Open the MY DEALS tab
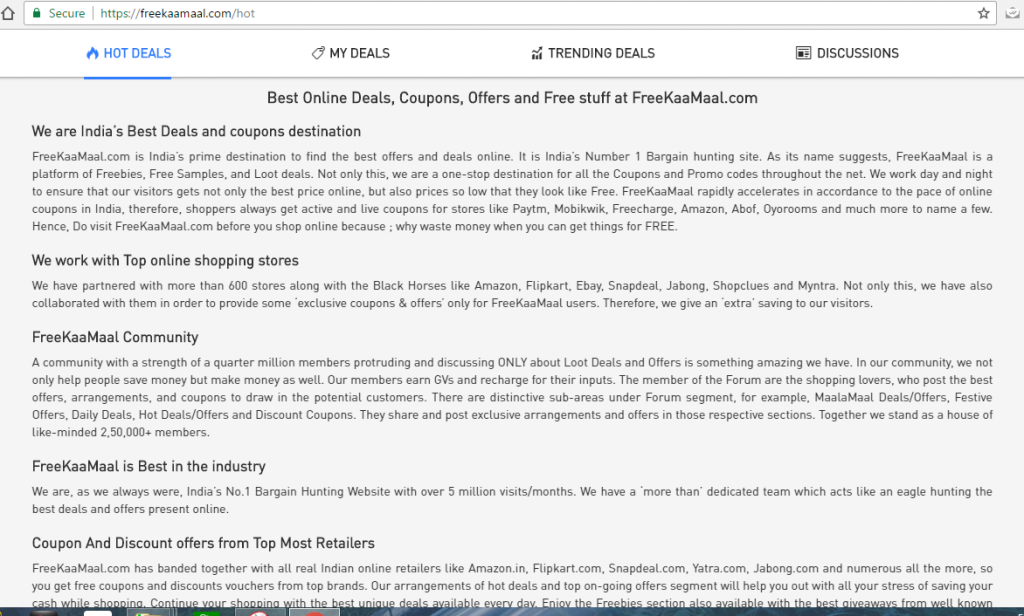 [351, 54]
